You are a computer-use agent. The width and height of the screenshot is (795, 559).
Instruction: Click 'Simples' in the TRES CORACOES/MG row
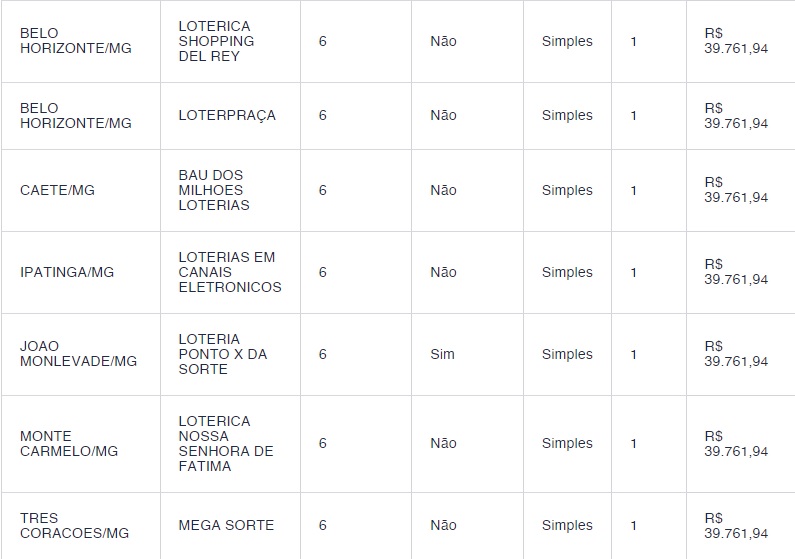tap(567, 525)
